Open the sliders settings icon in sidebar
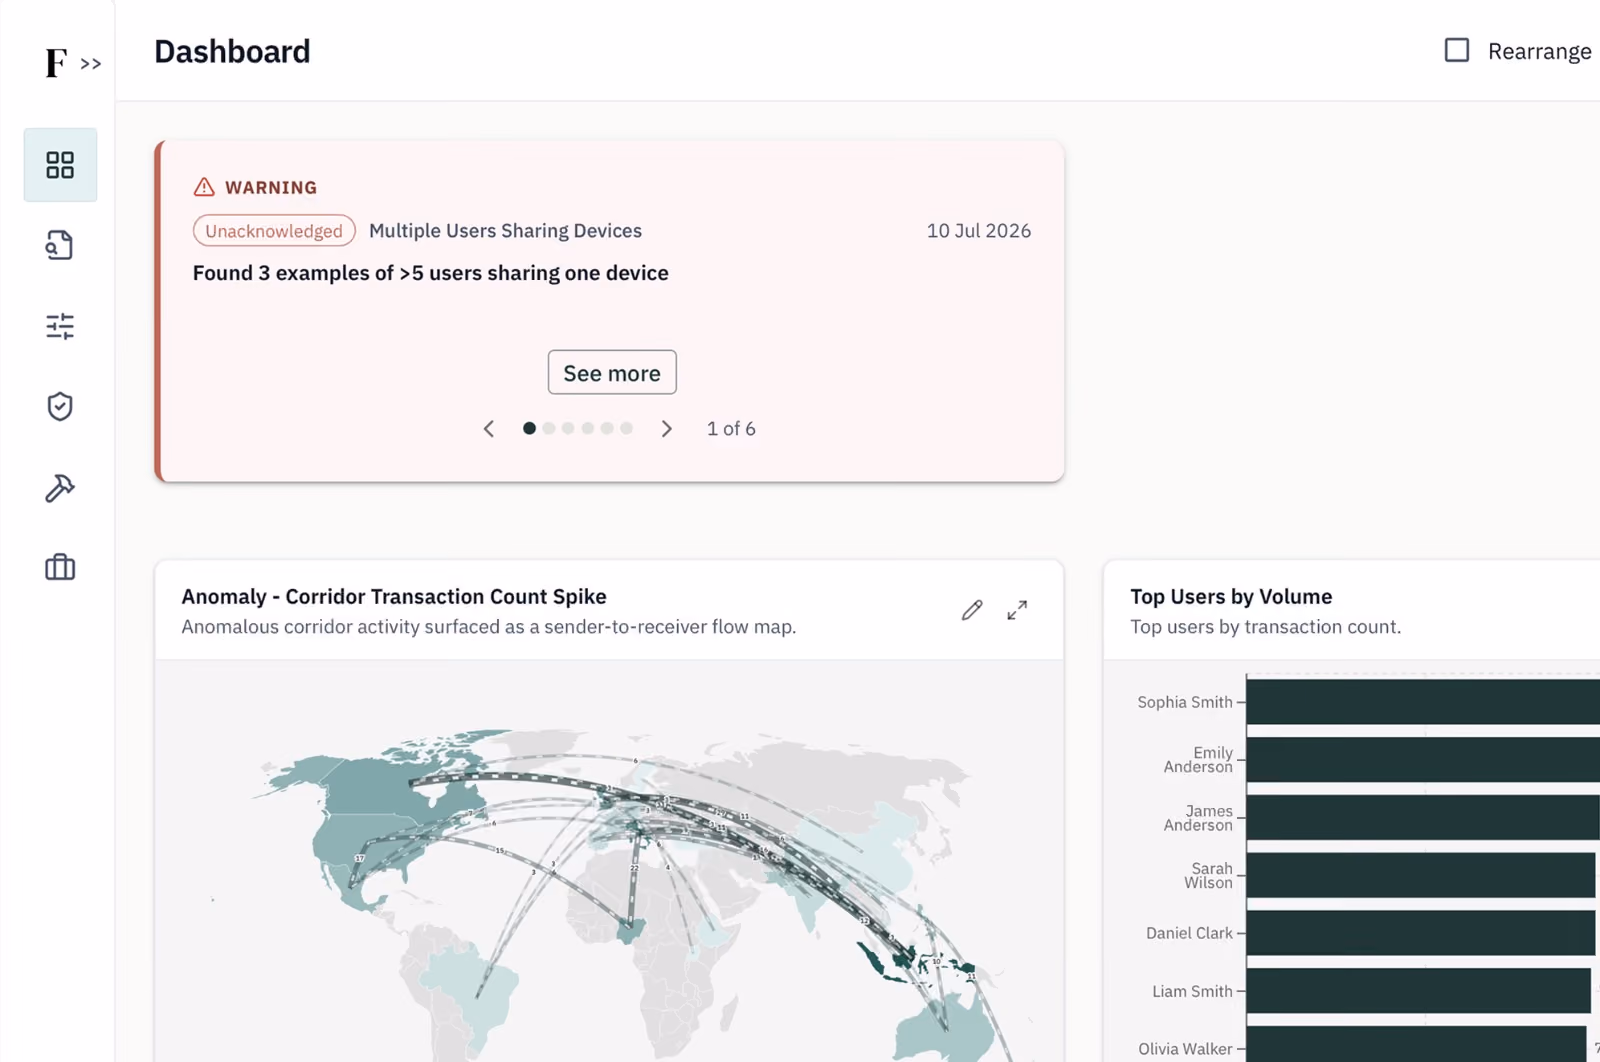 tap(60, 326)
